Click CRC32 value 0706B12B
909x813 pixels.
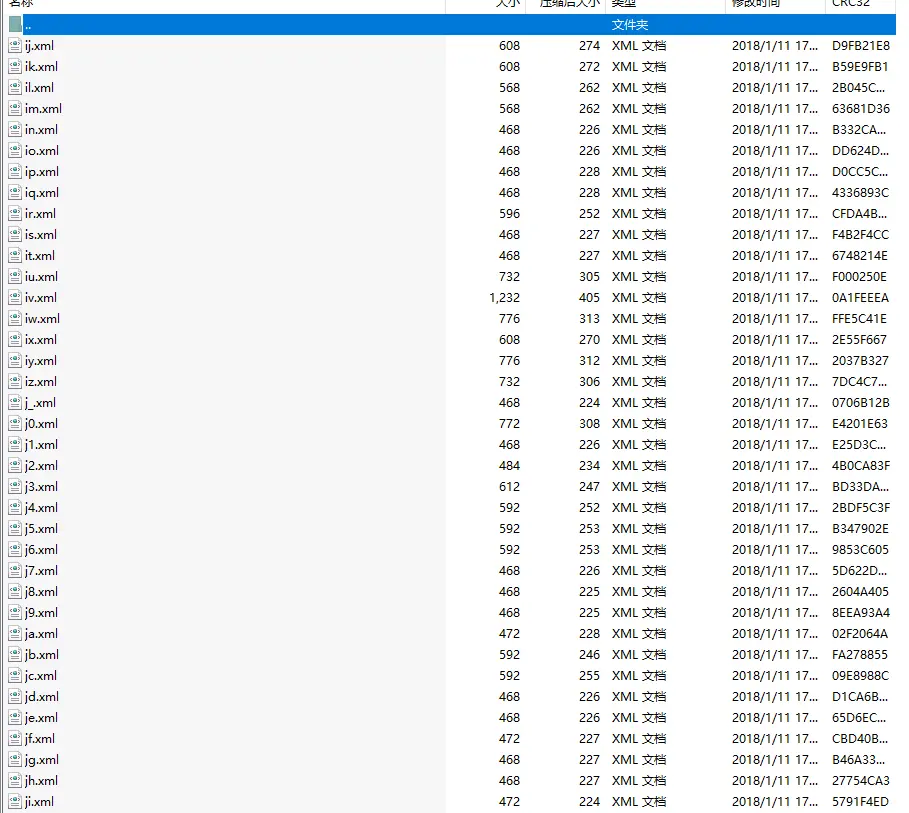pyautogui.click(x=861, y=402)
